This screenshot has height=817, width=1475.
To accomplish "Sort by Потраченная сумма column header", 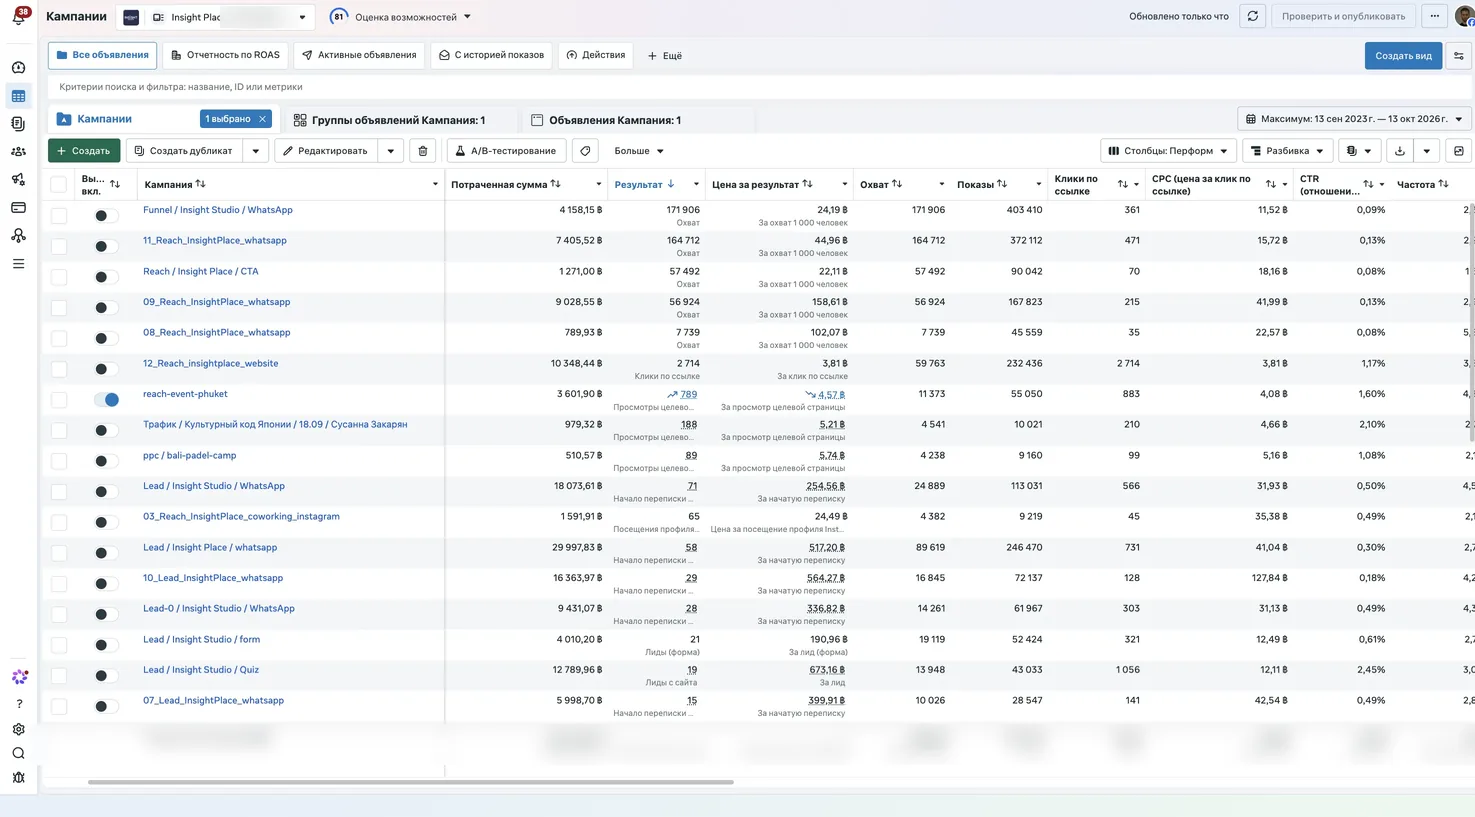I will coord(505,184).
